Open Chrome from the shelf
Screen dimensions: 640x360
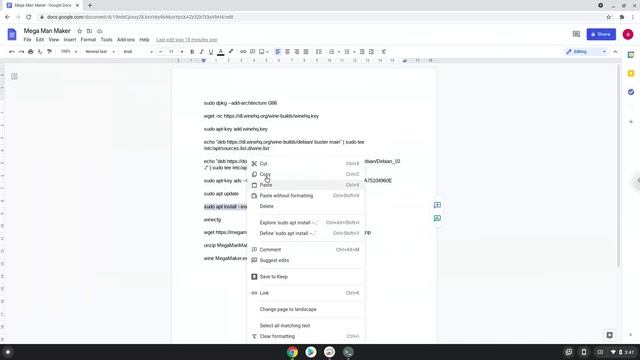click(x=292, y=352)
